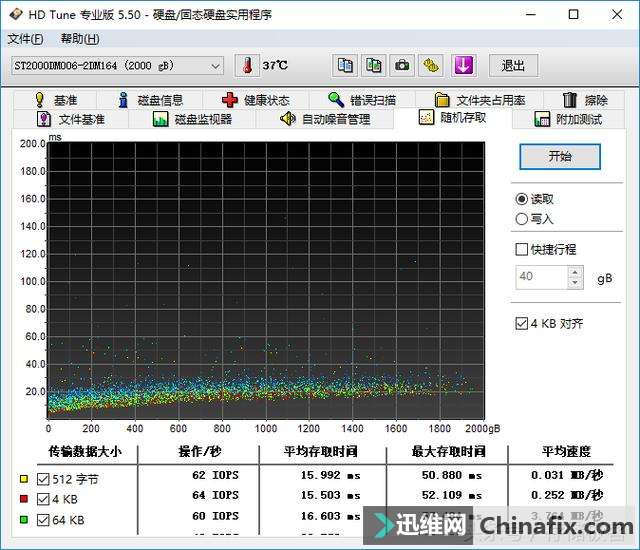Click the 52.109 ms maximum access time
The height and width of the screenshot is (550, 640).
pos(452,495)
